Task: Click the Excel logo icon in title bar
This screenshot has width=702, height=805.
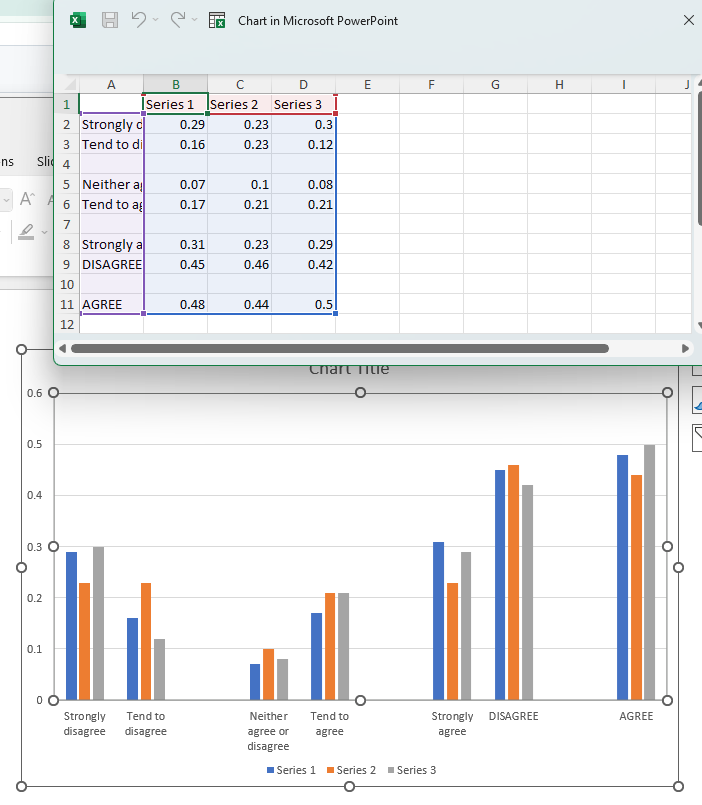Action: [x=77, y=20]
